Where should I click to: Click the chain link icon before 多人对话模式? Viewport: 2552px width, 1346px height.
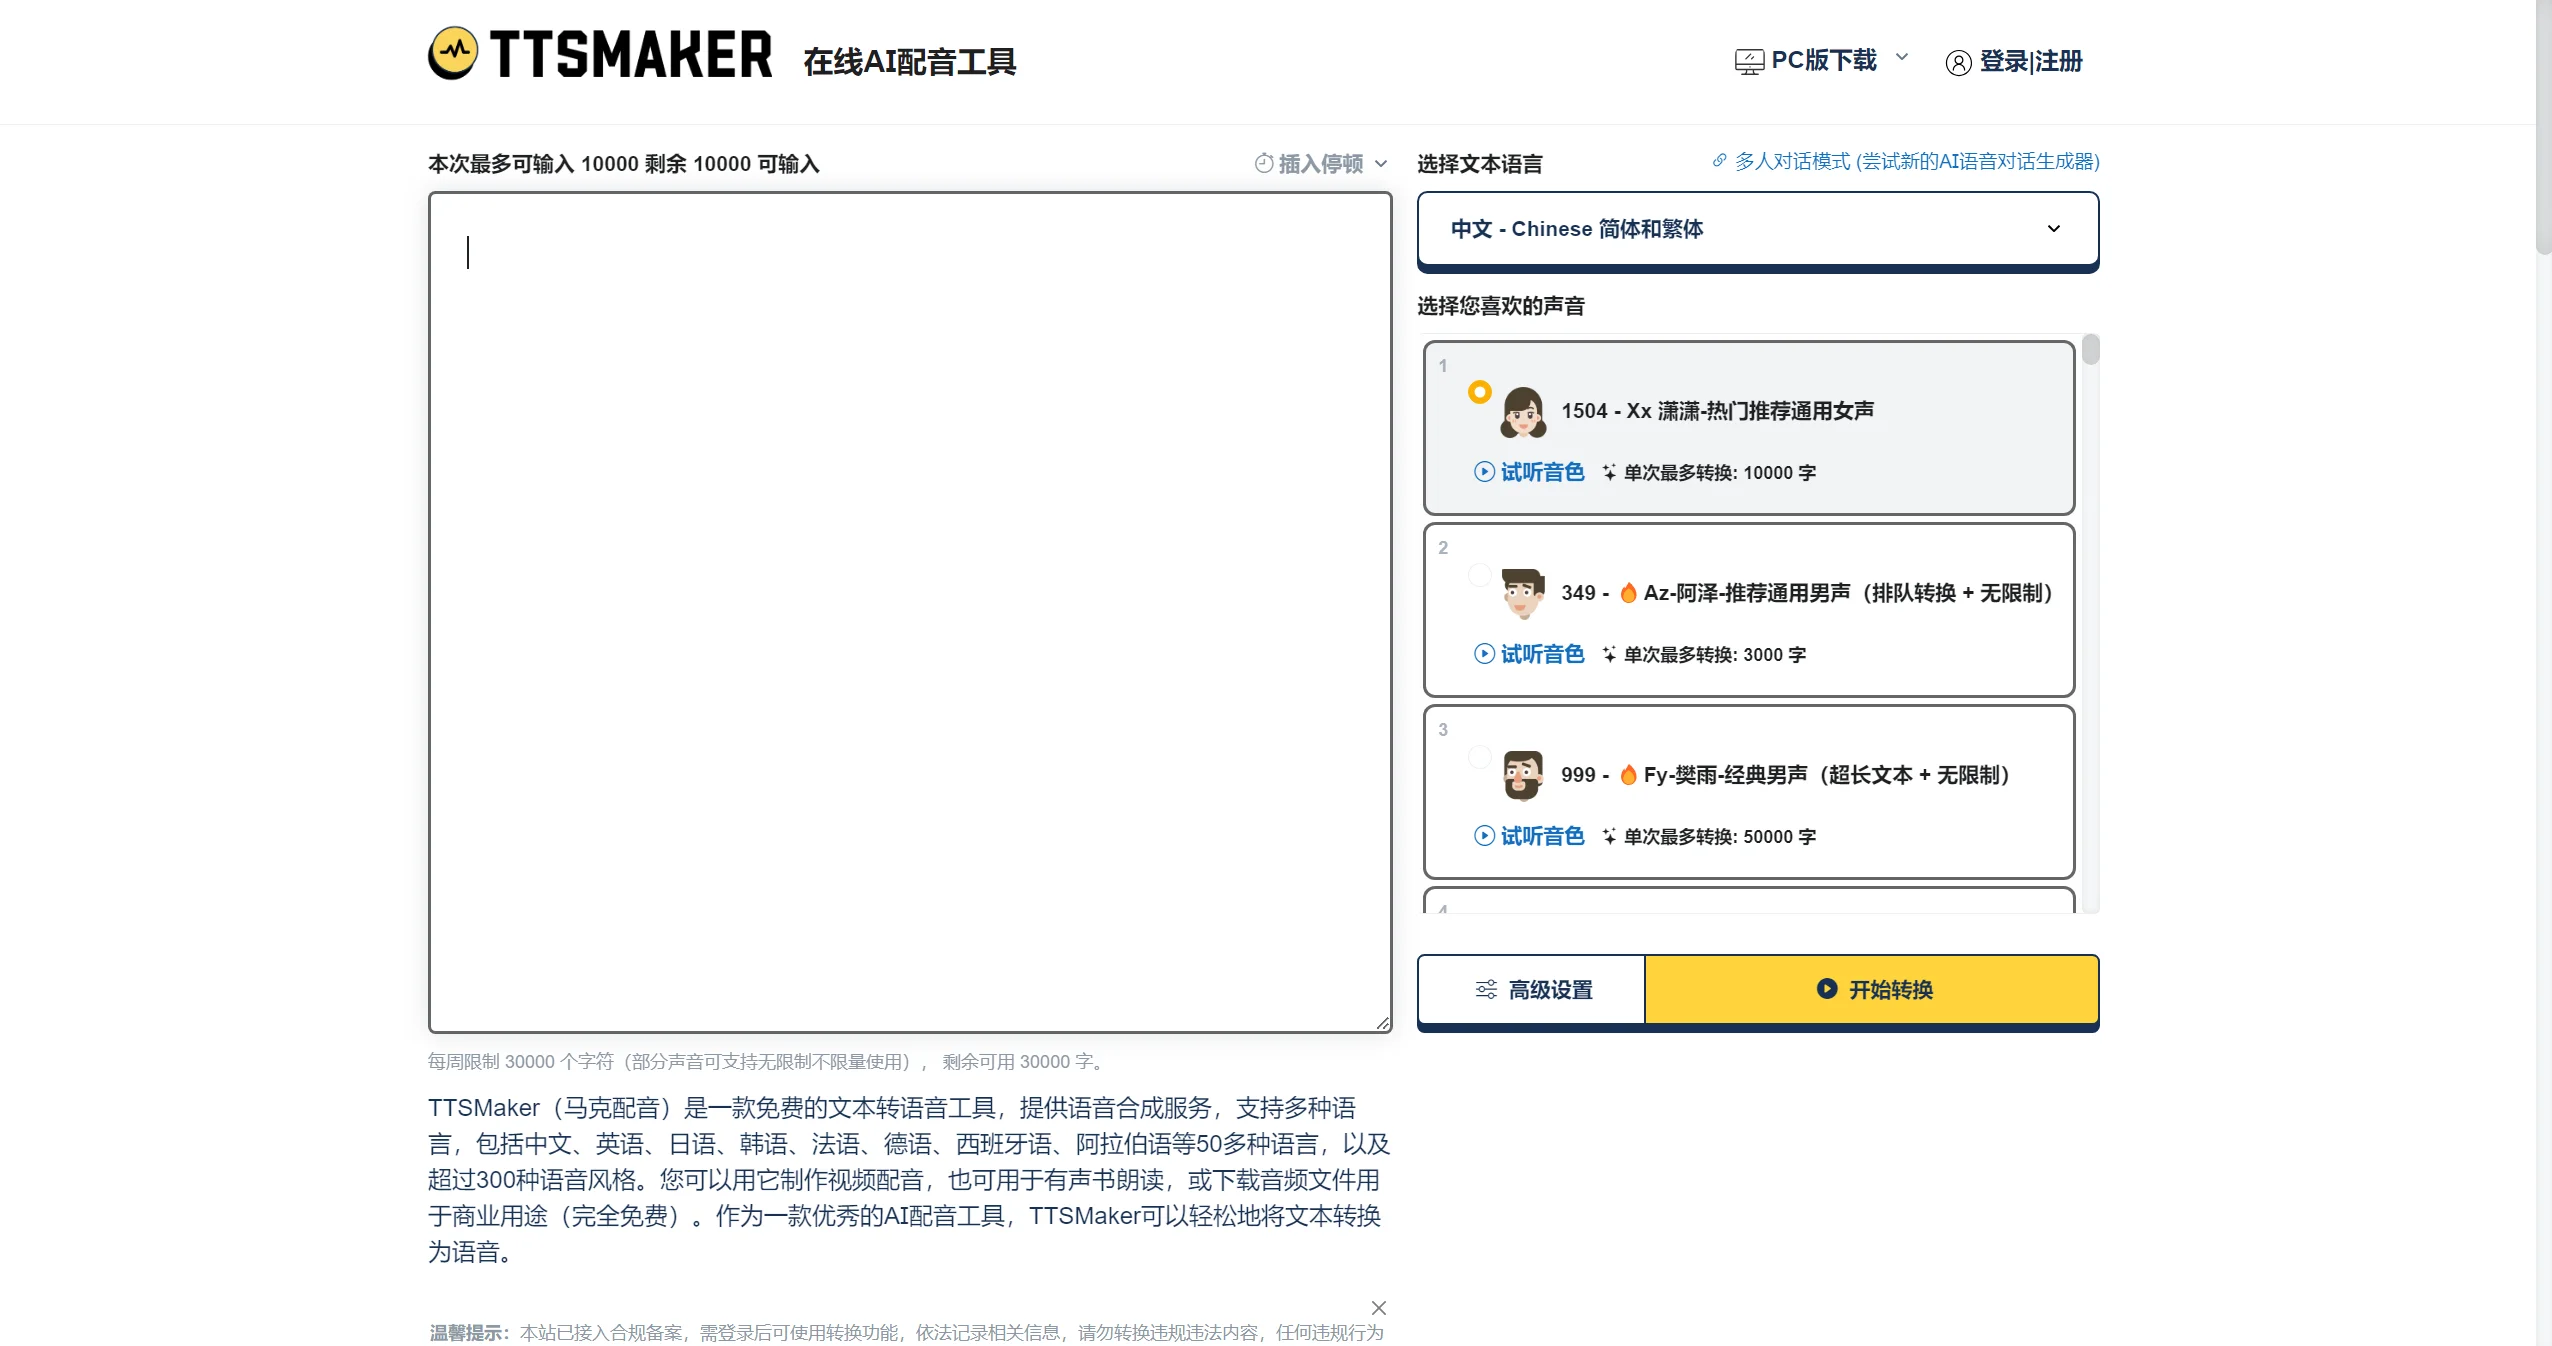tap(1718, 160)
